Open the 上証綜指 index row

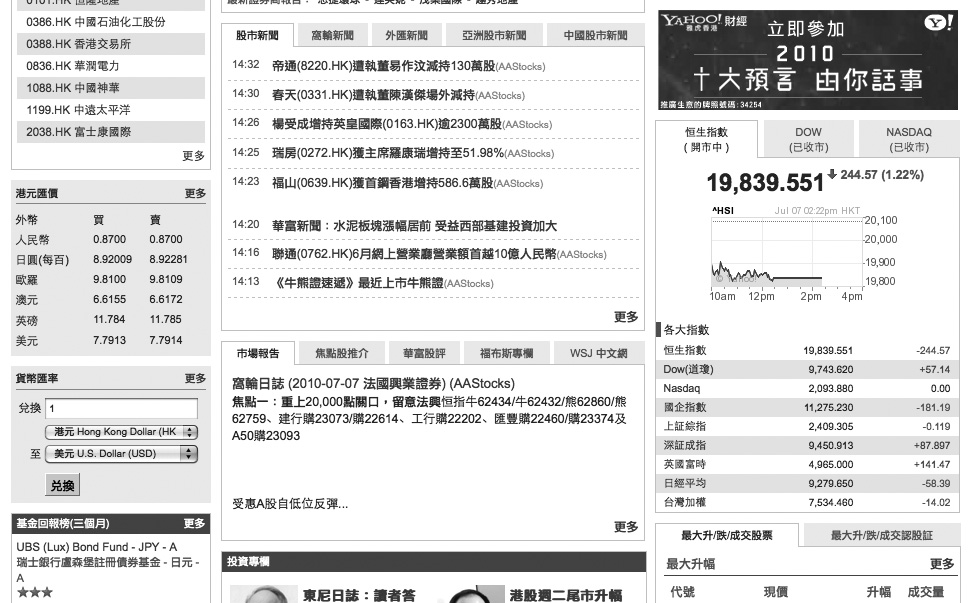click(x=807, y=427)
